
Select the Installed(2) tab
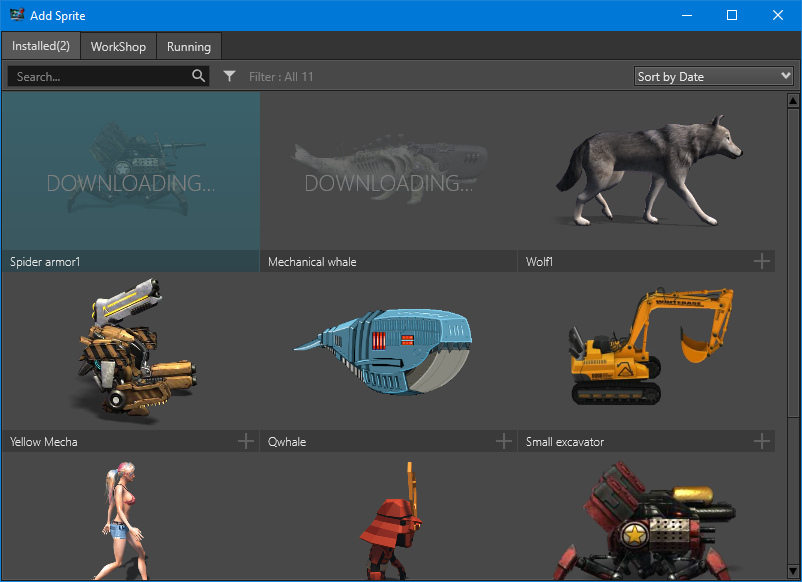[x=41, y=46]
